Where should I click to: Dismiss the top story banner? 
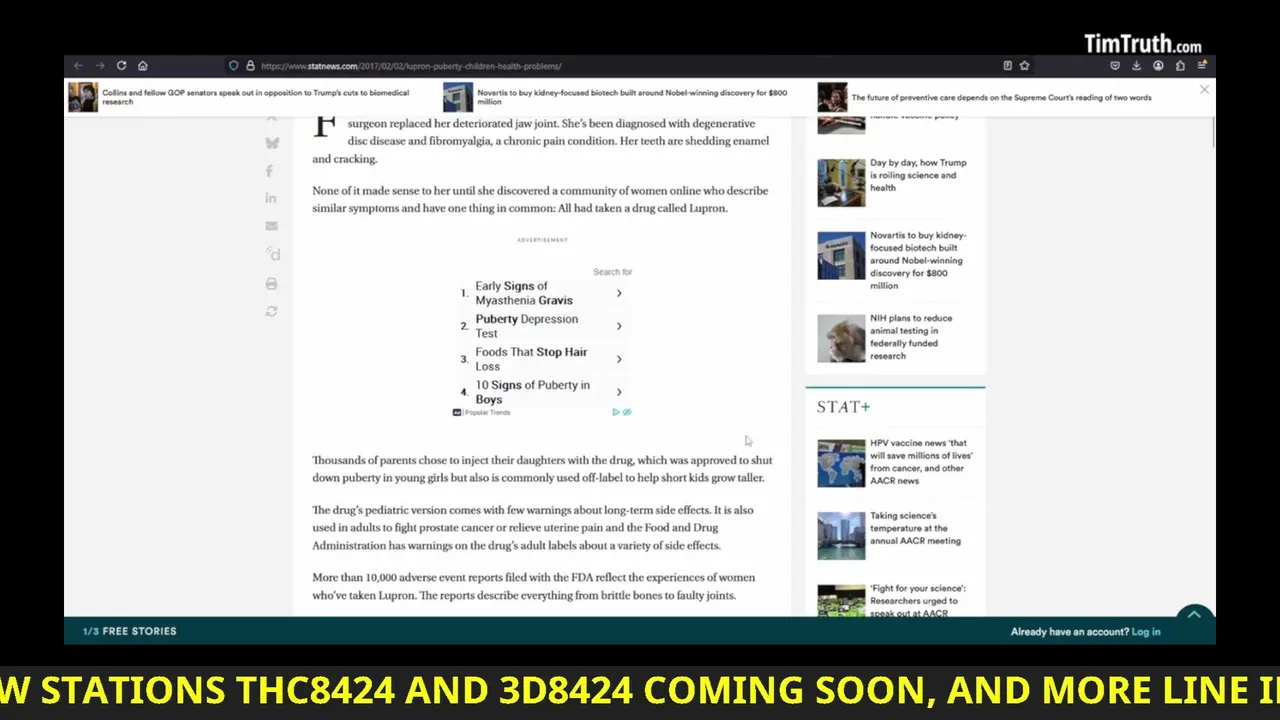coord(1204,90)
